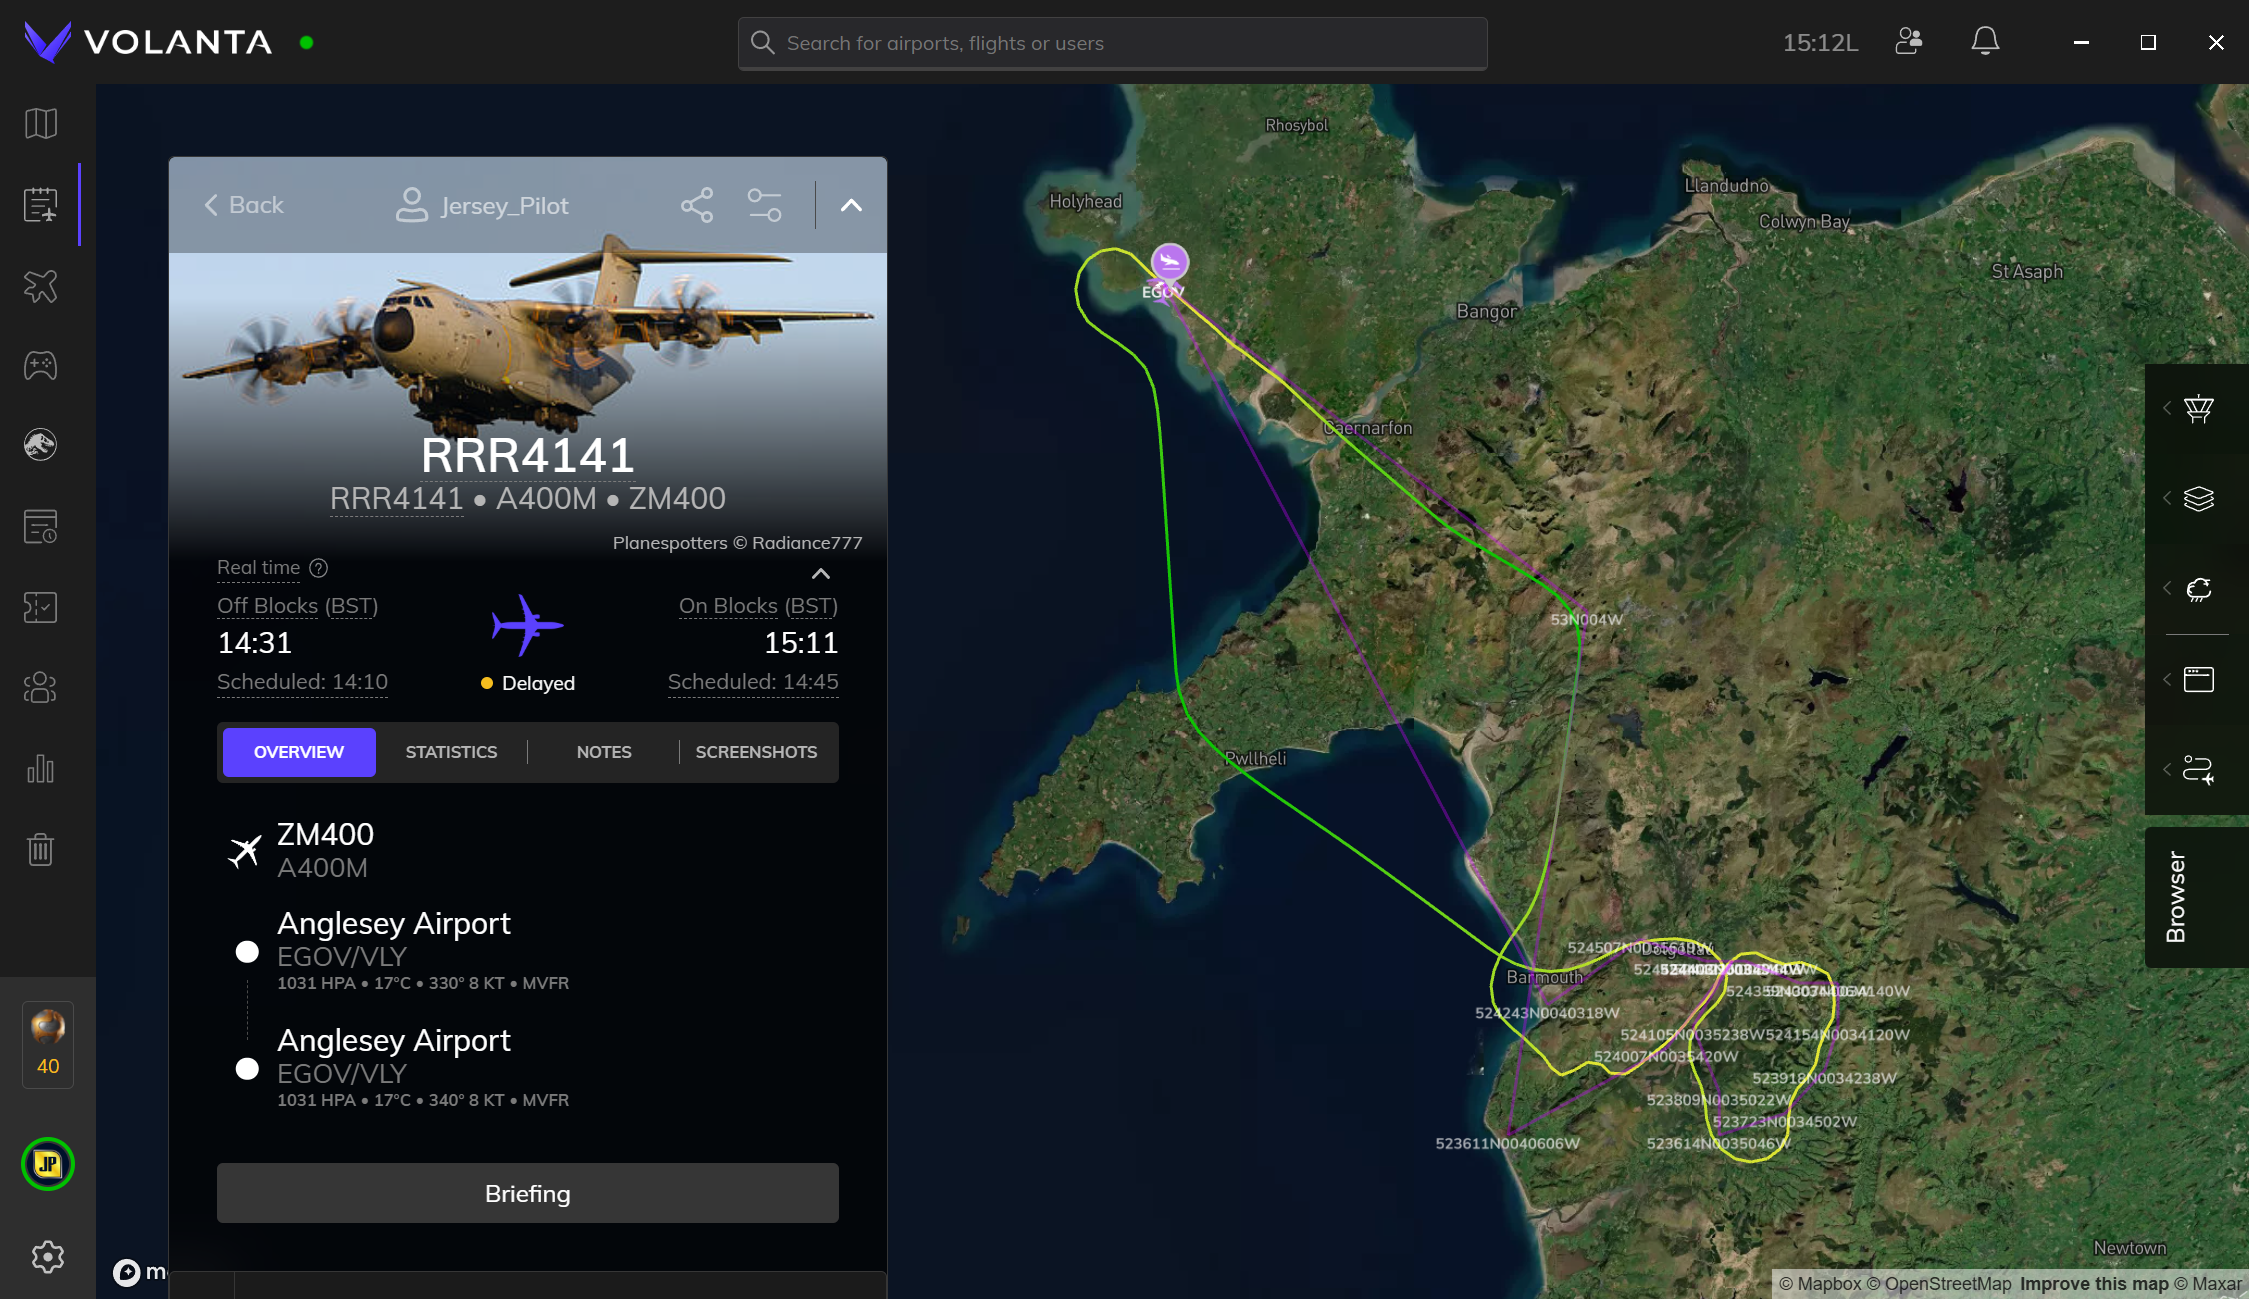Viewport: 2249px width, 1299px height.
Task: Click the search airports, flights or users field
Action: click(1113, 43)
